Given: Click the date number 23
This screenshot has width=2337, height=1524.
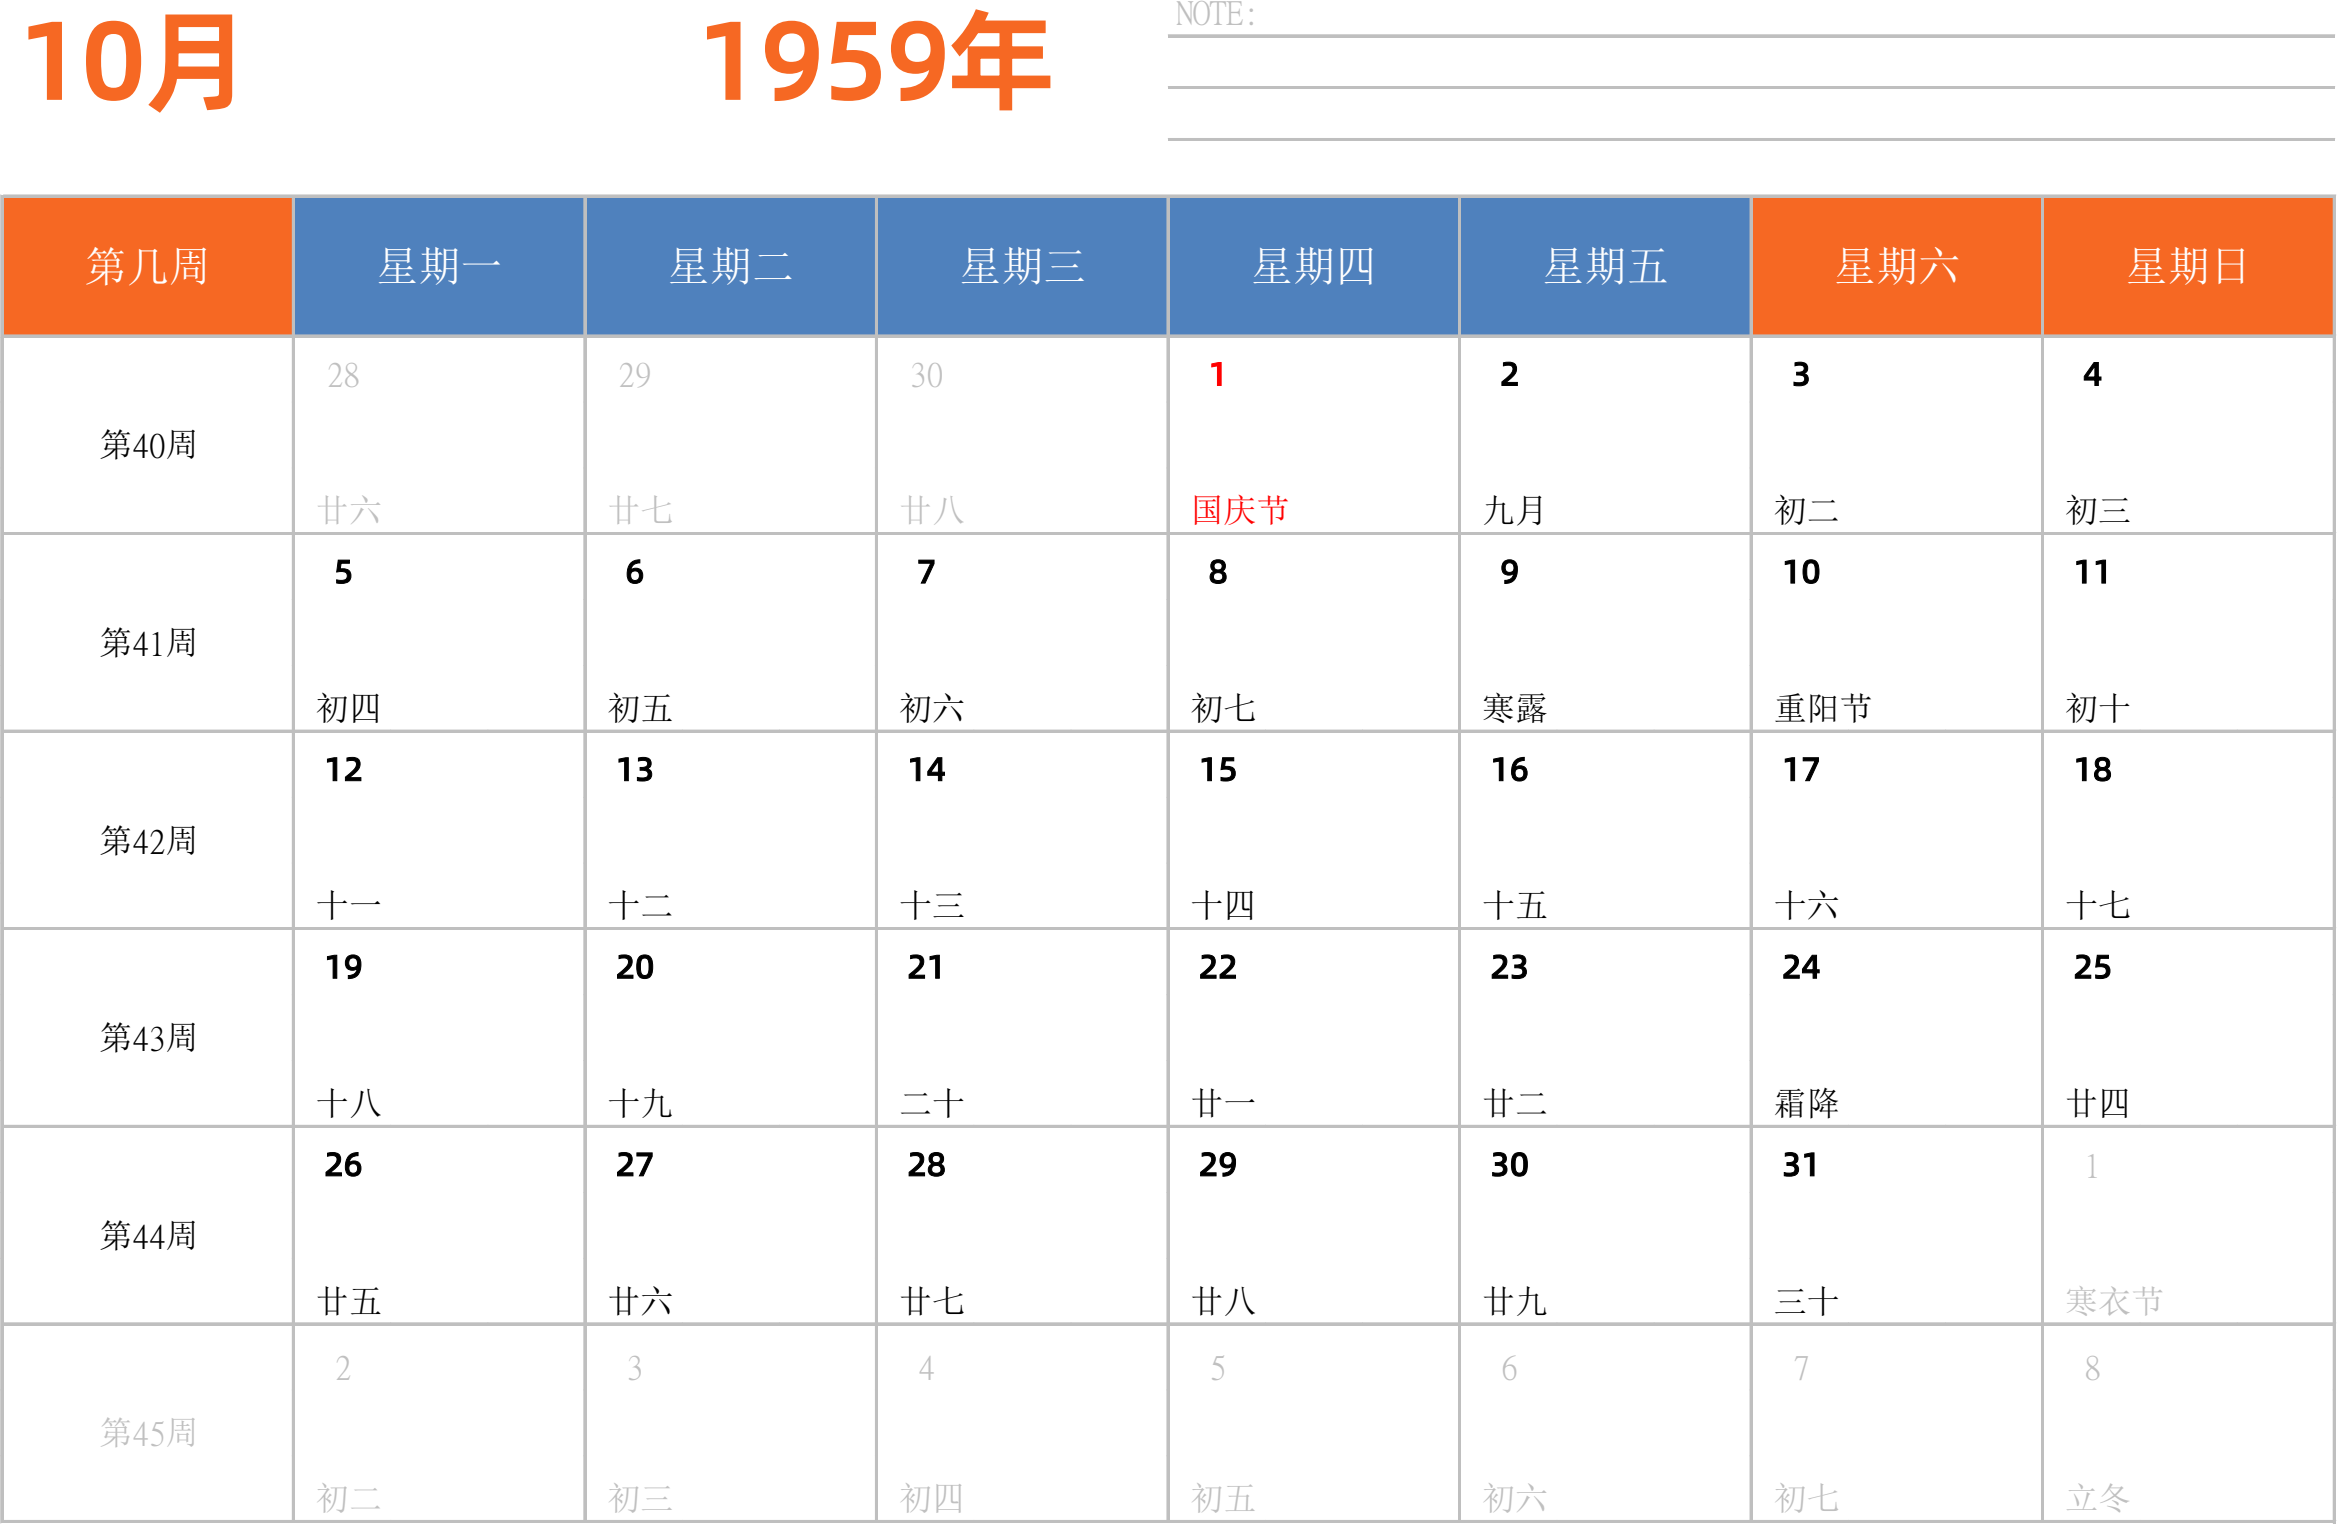Looking at the screenshot, I should [x=1509, y=967].
